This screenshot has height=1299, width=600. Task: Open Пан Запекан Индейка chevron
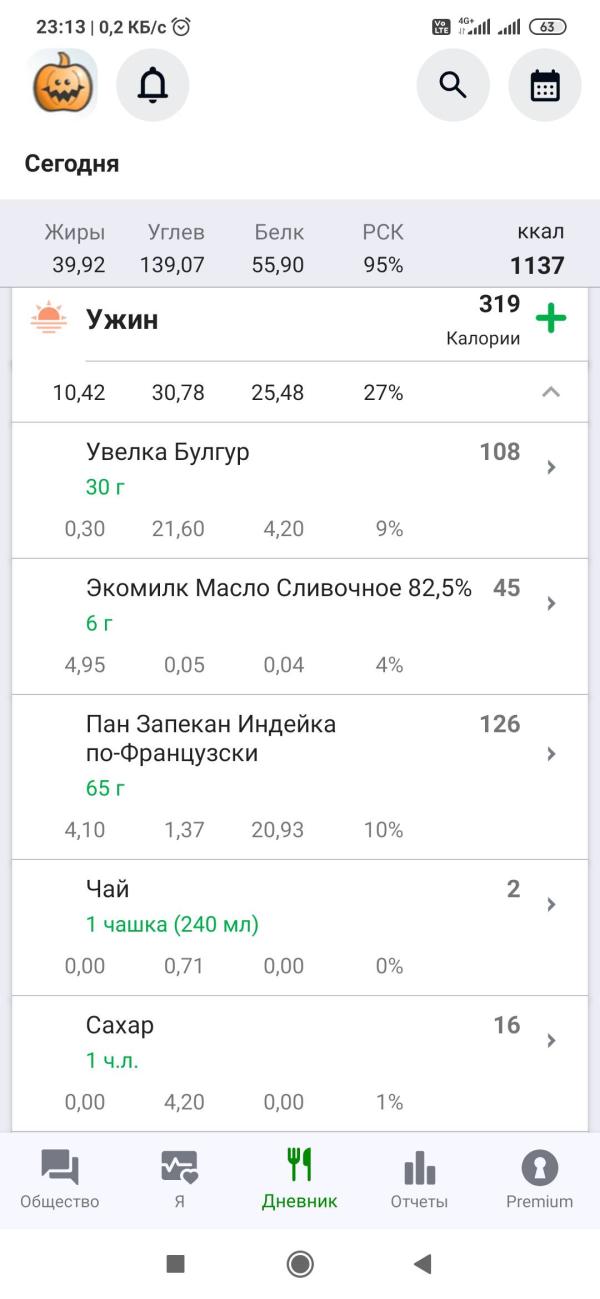[x=551, y=754]
